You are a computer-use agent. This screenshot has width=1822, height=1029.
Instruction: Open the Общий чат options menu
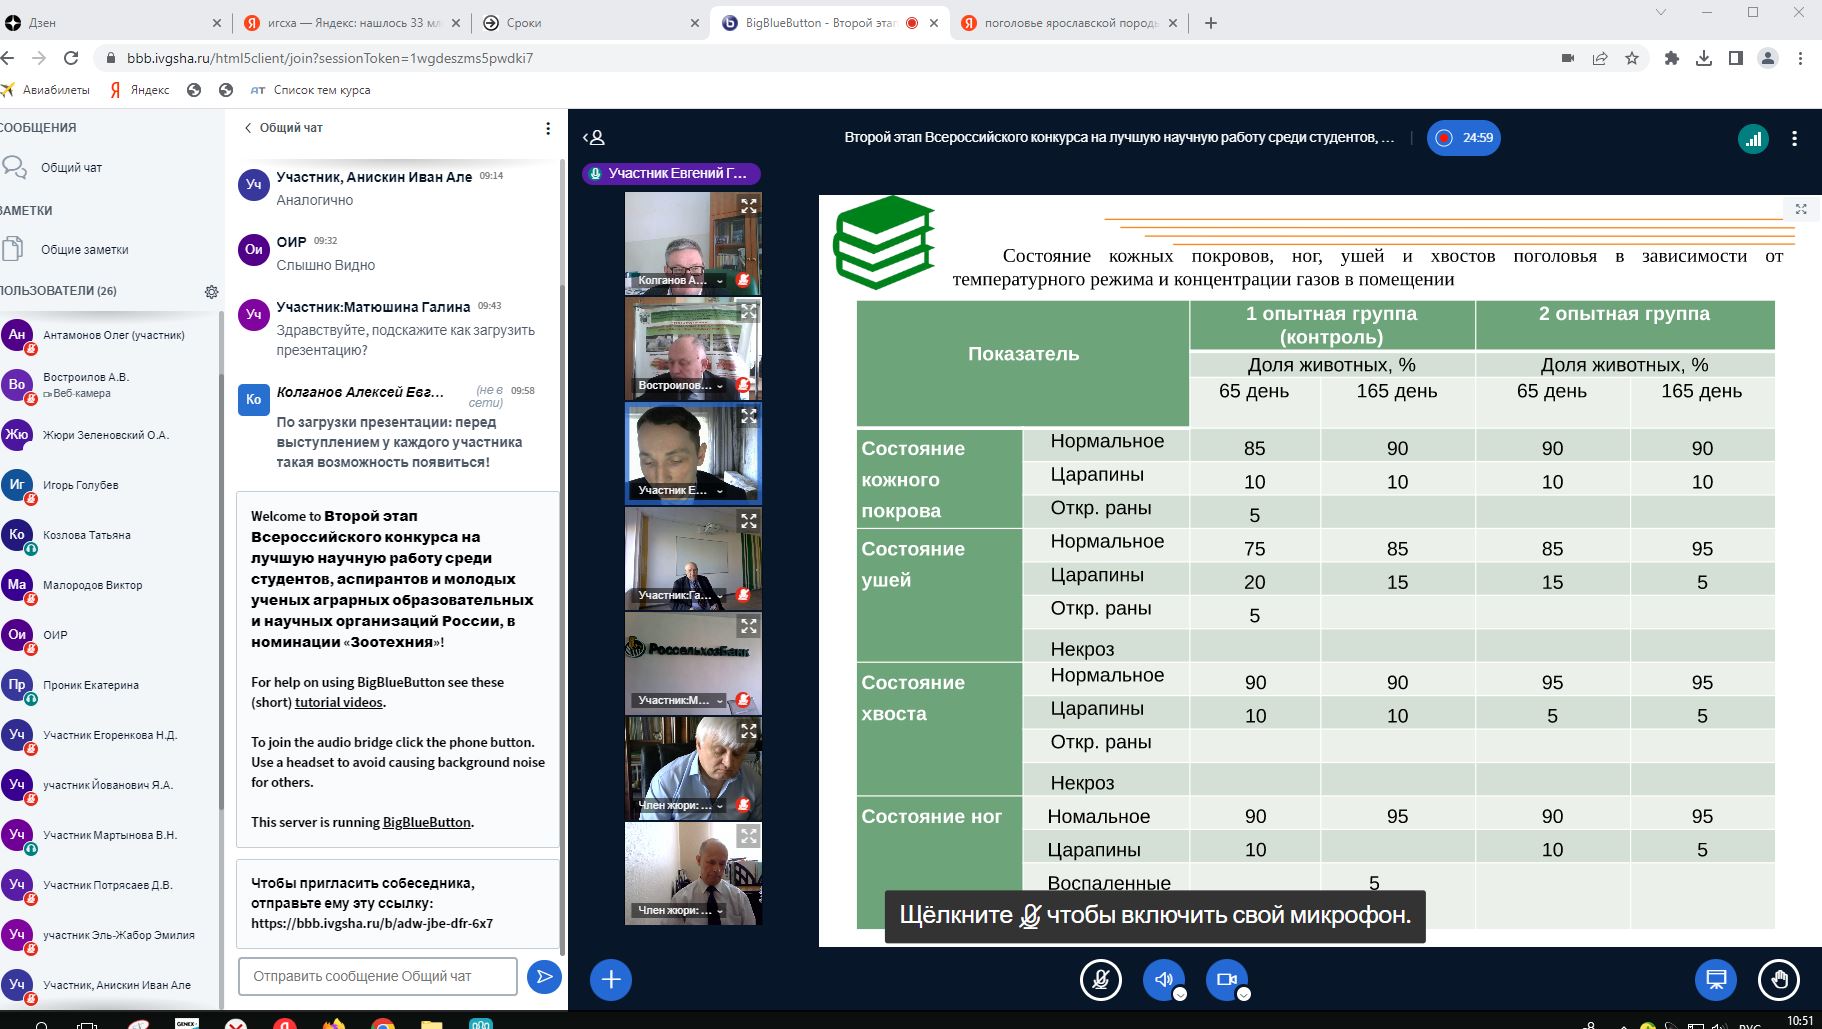[547, 128]
